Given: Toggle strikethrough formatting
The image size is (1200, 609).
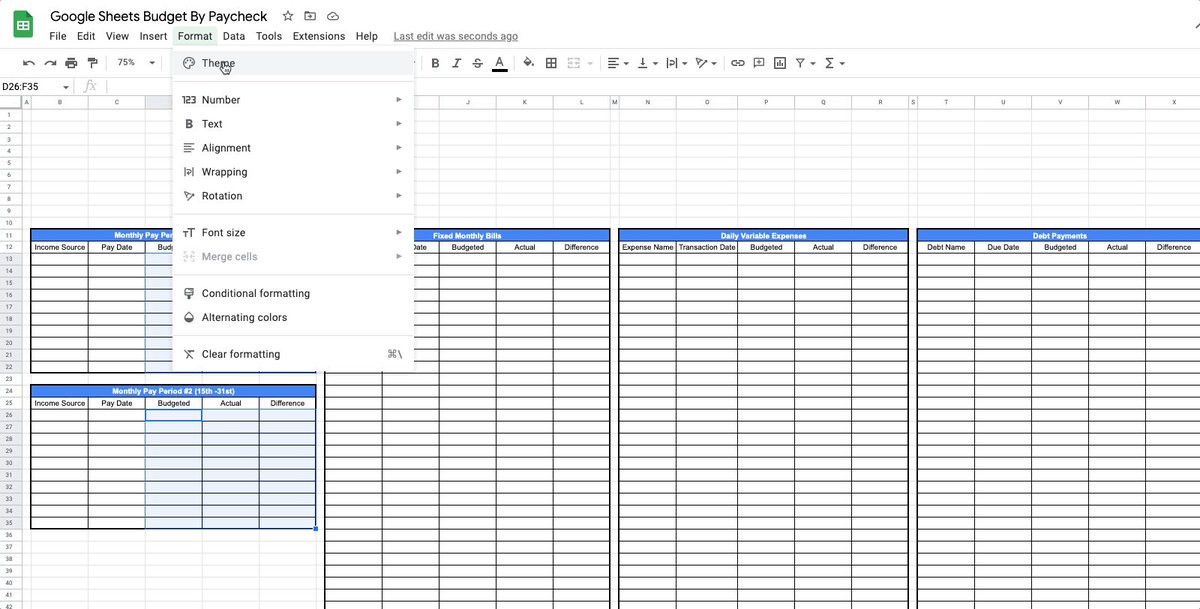Looking at the screenshot, I should point(477,63).
